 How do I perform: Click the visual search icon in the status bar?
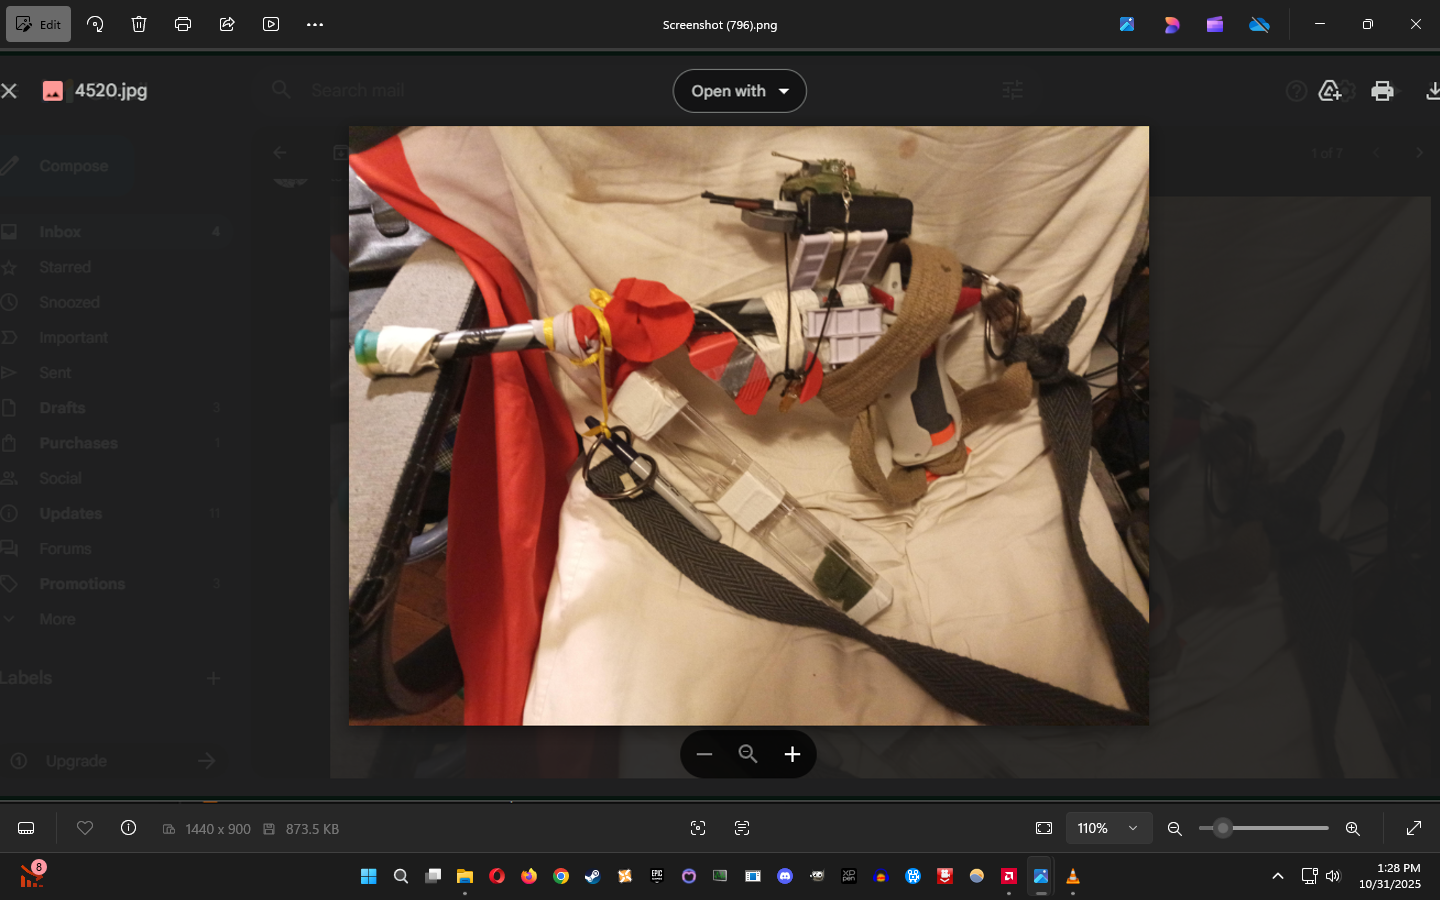click(698, 828)
